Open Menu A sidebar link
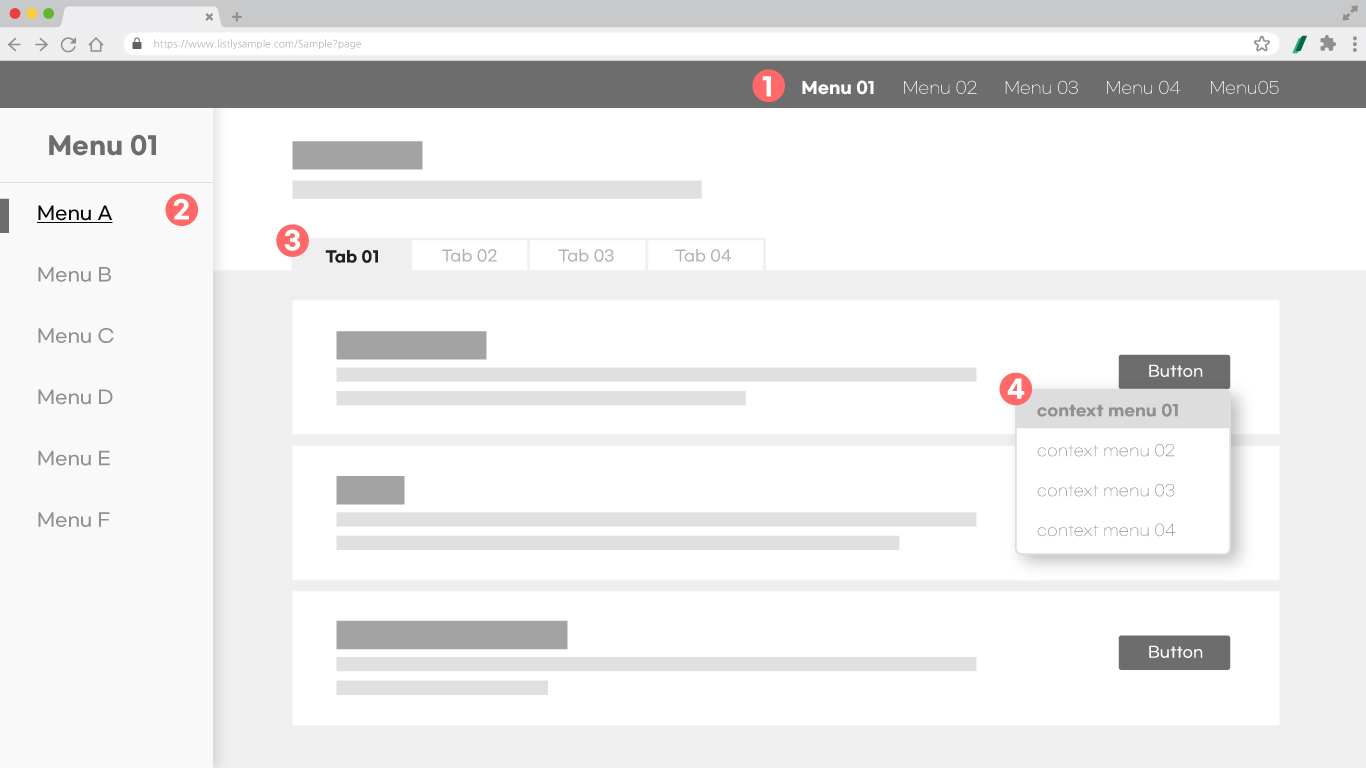The image size is (1366, 768). [74, 213]
